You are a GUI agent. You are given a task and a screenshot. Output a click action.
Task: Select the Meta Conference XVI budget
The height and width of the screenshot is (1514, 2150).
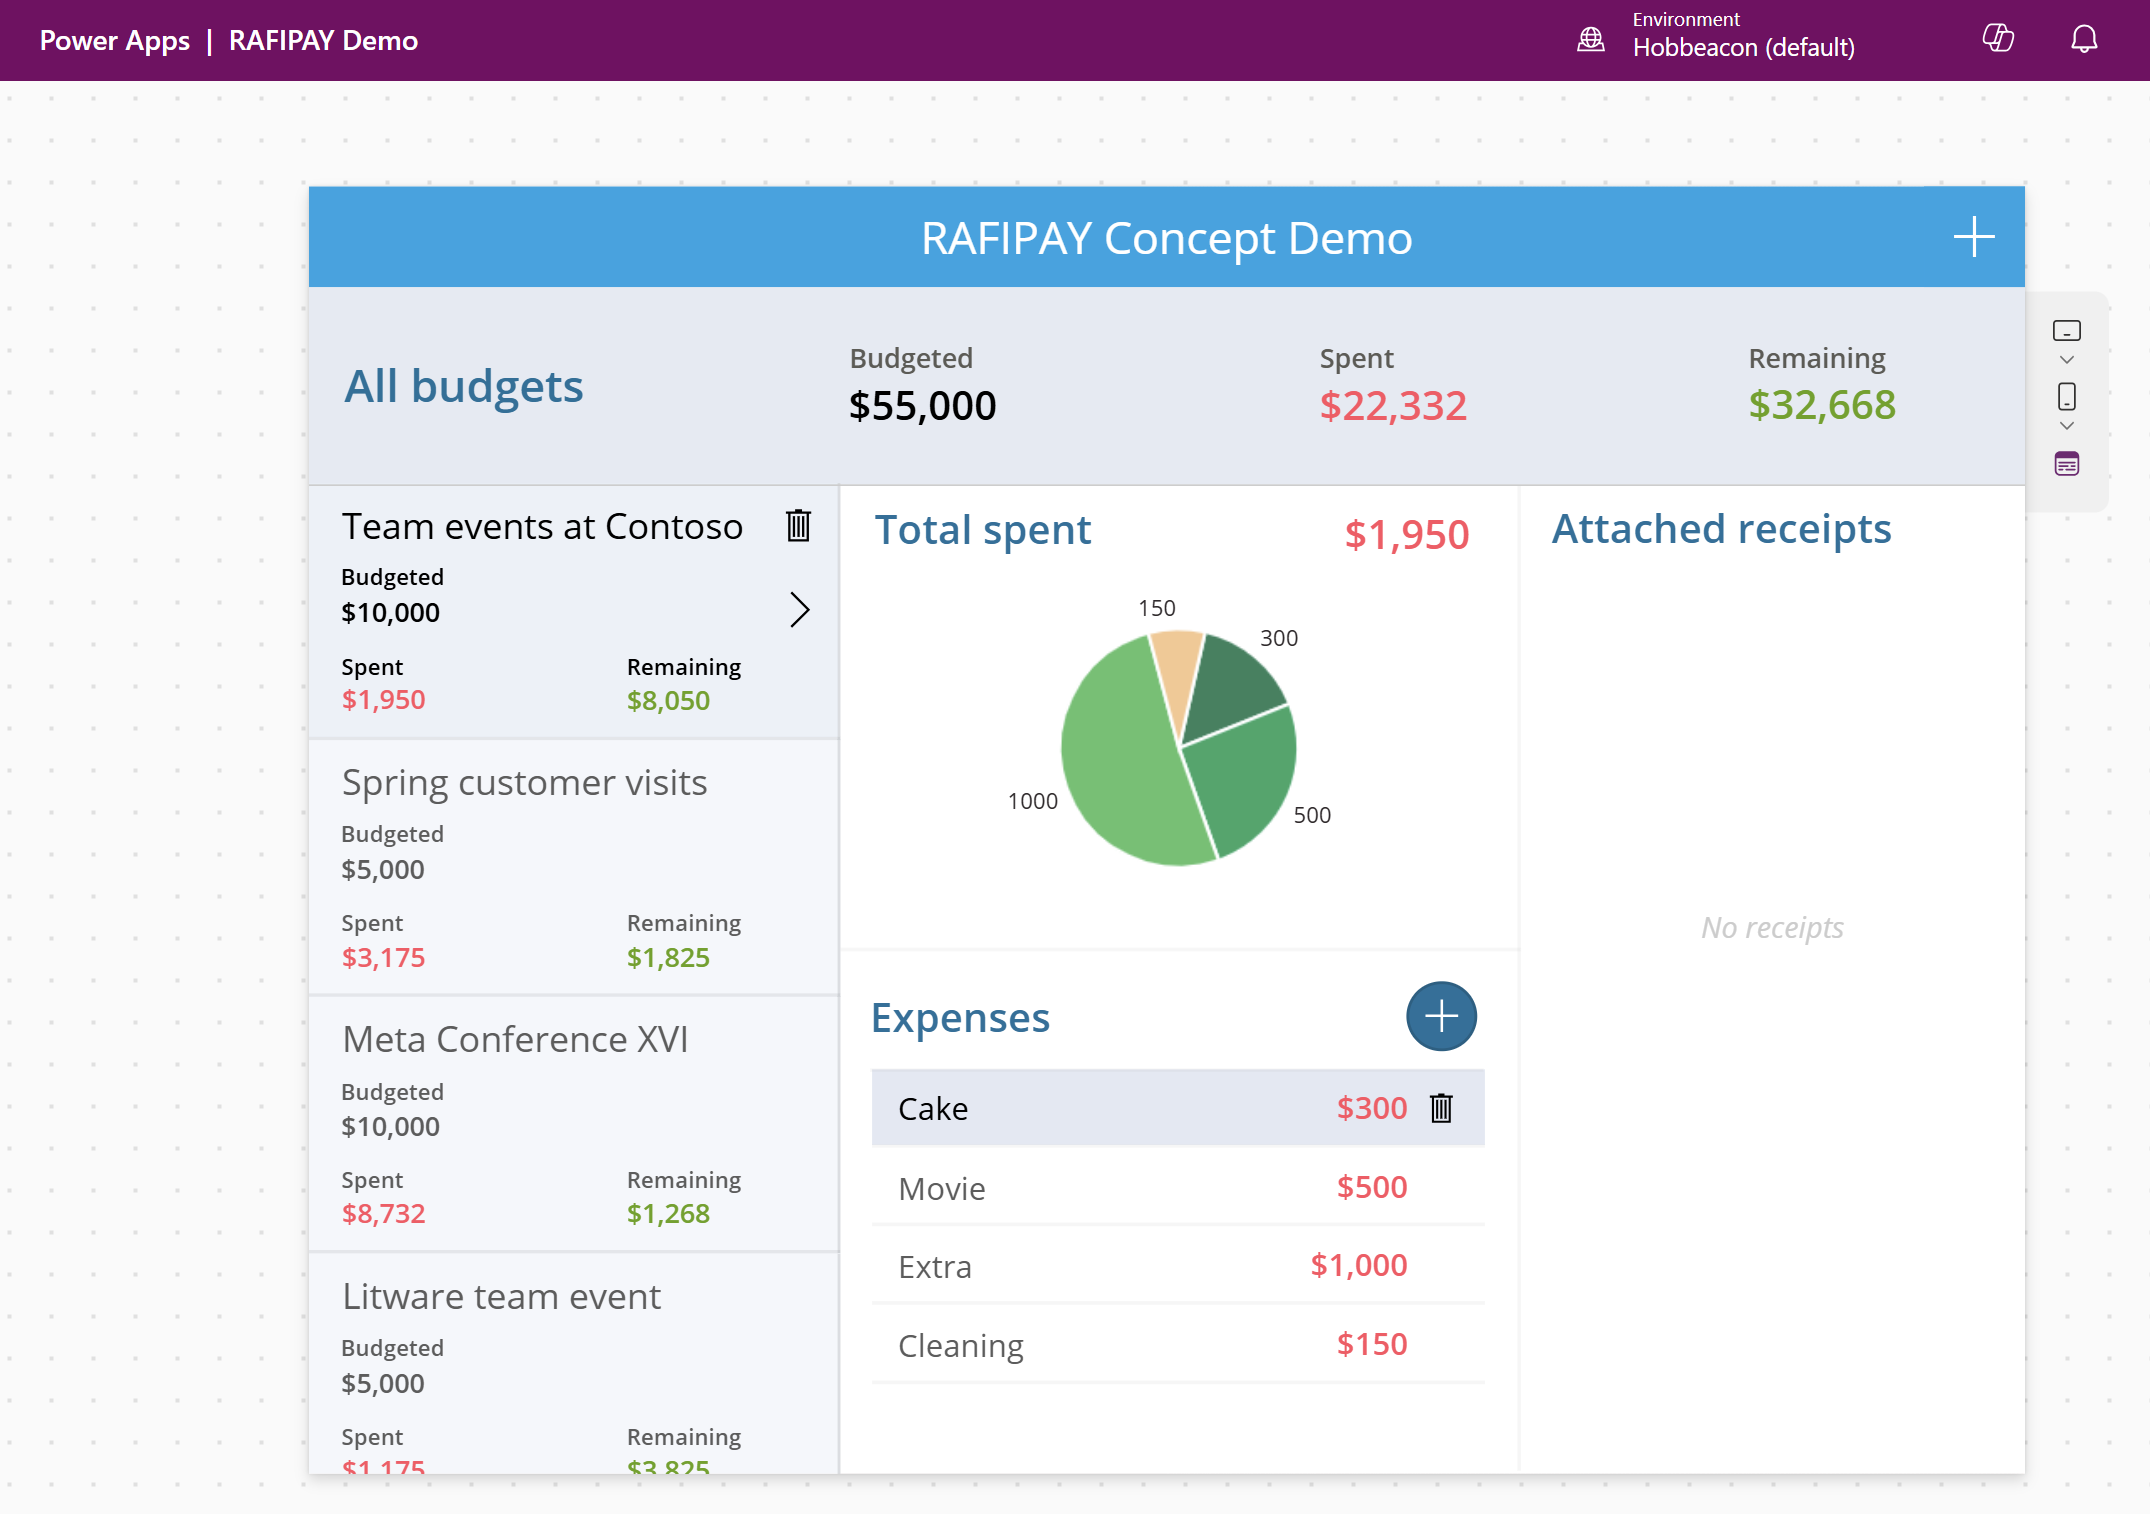[574, 1124]
